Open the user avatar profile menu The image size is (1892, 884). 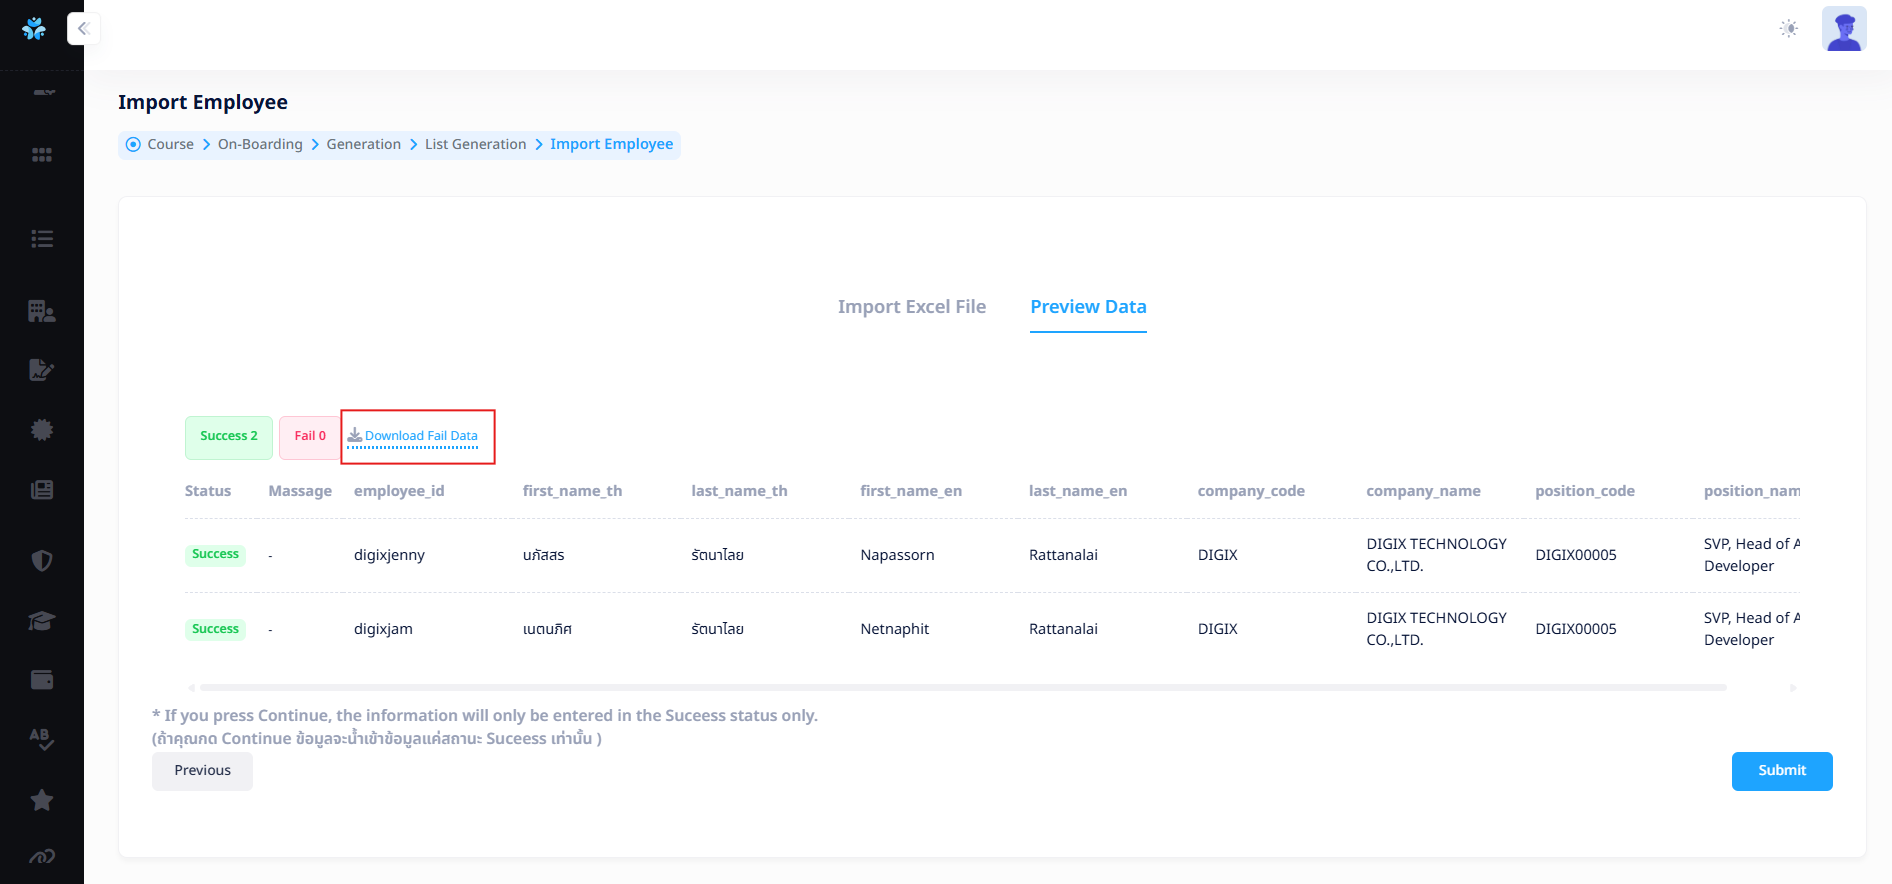[1843, 29]
